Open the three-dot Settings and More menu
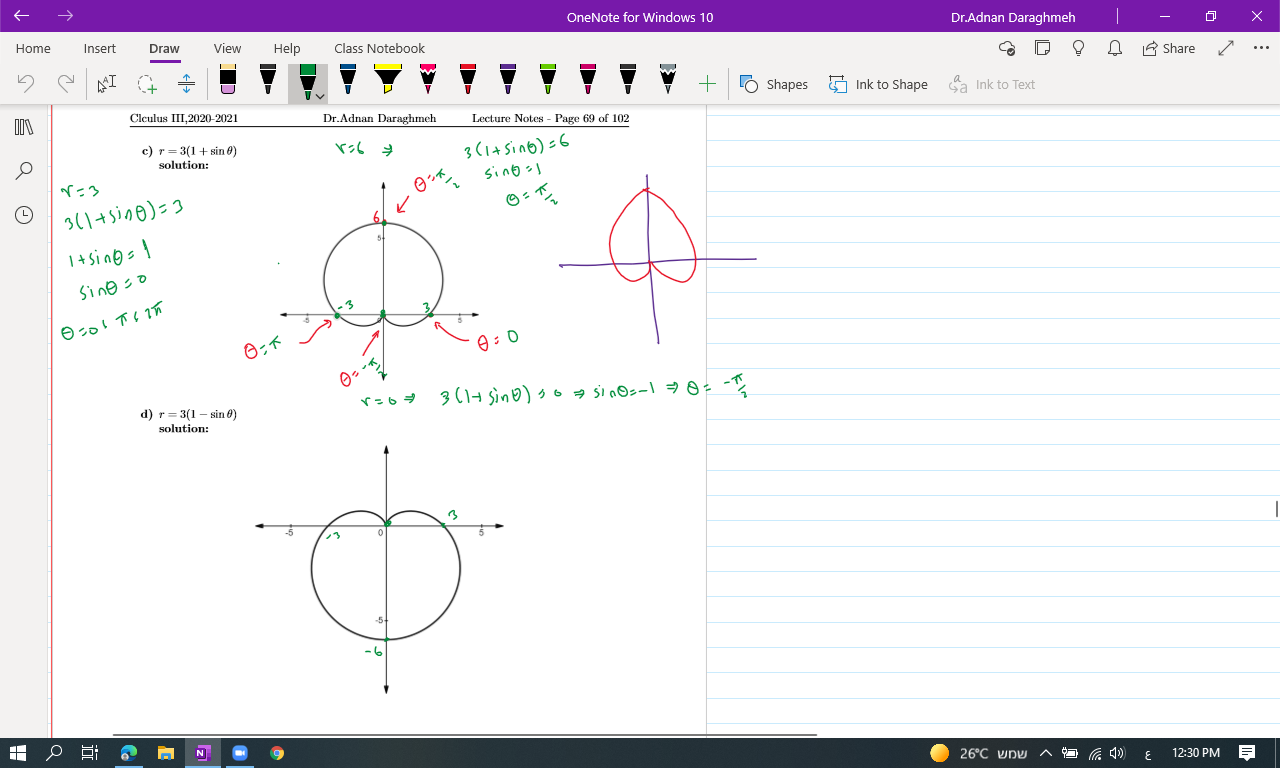 [x=1261, y=48]
